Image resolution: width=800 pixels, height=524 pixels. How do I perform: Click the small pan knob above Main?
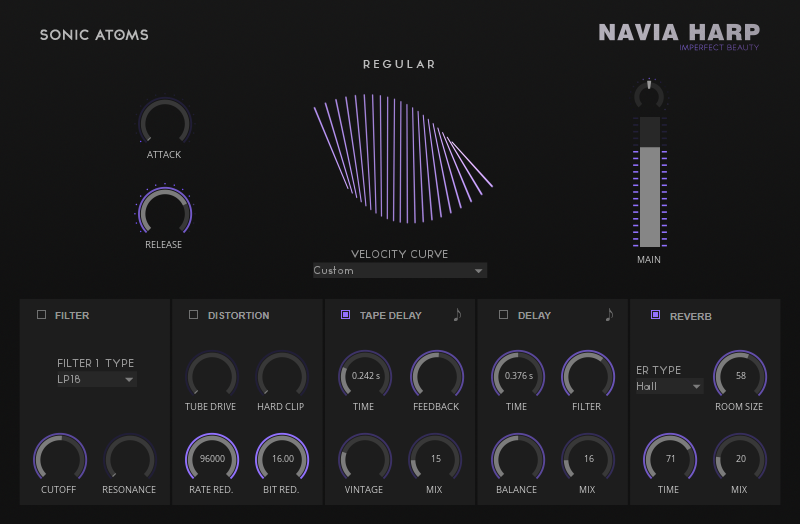pos(649,94)
